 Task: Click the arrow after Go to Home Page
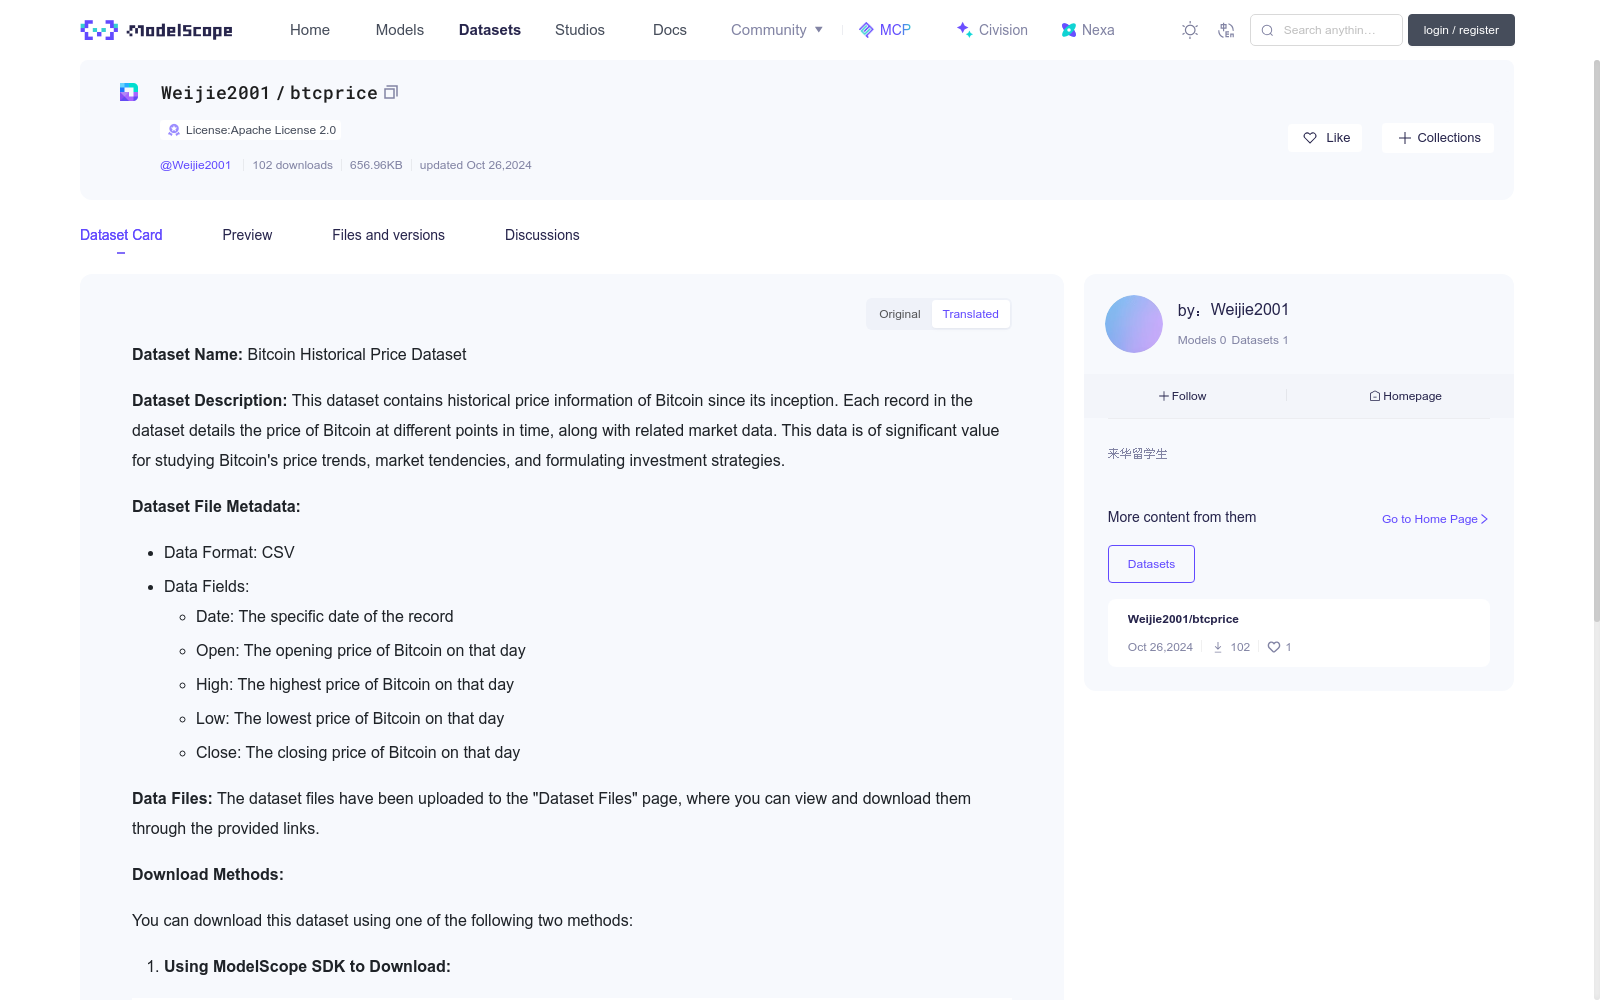[1484, 519]
